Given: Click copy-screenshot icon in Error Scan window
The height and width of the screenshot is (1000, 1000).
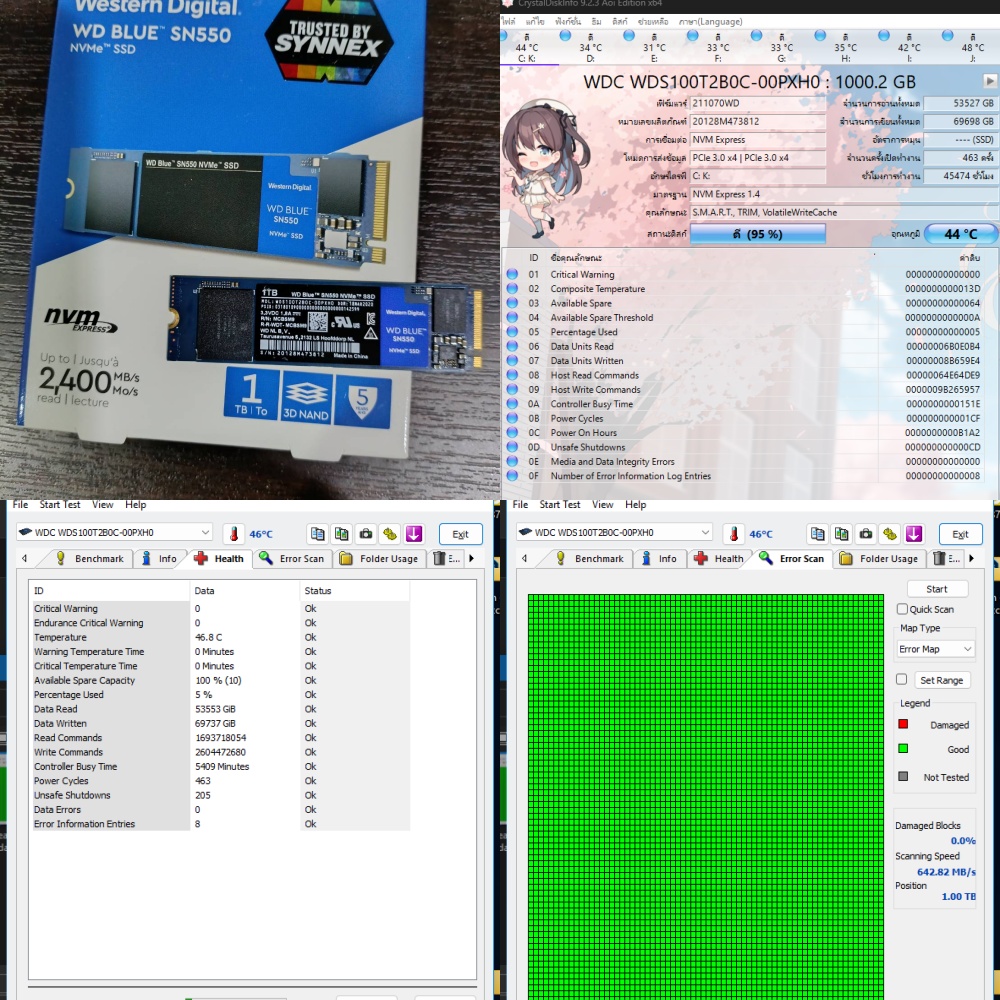Looking at the screenshot, I should tap(842, 534).
